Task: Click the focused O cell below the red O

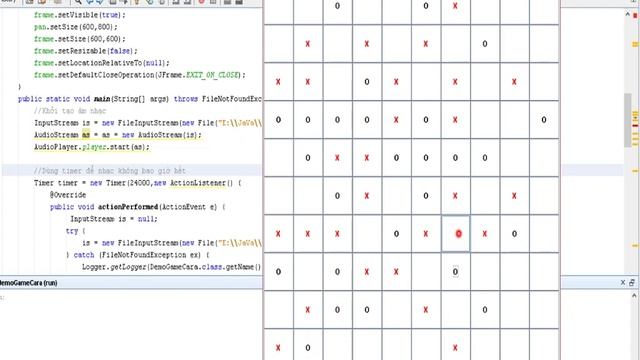Action: coord(456,272)
